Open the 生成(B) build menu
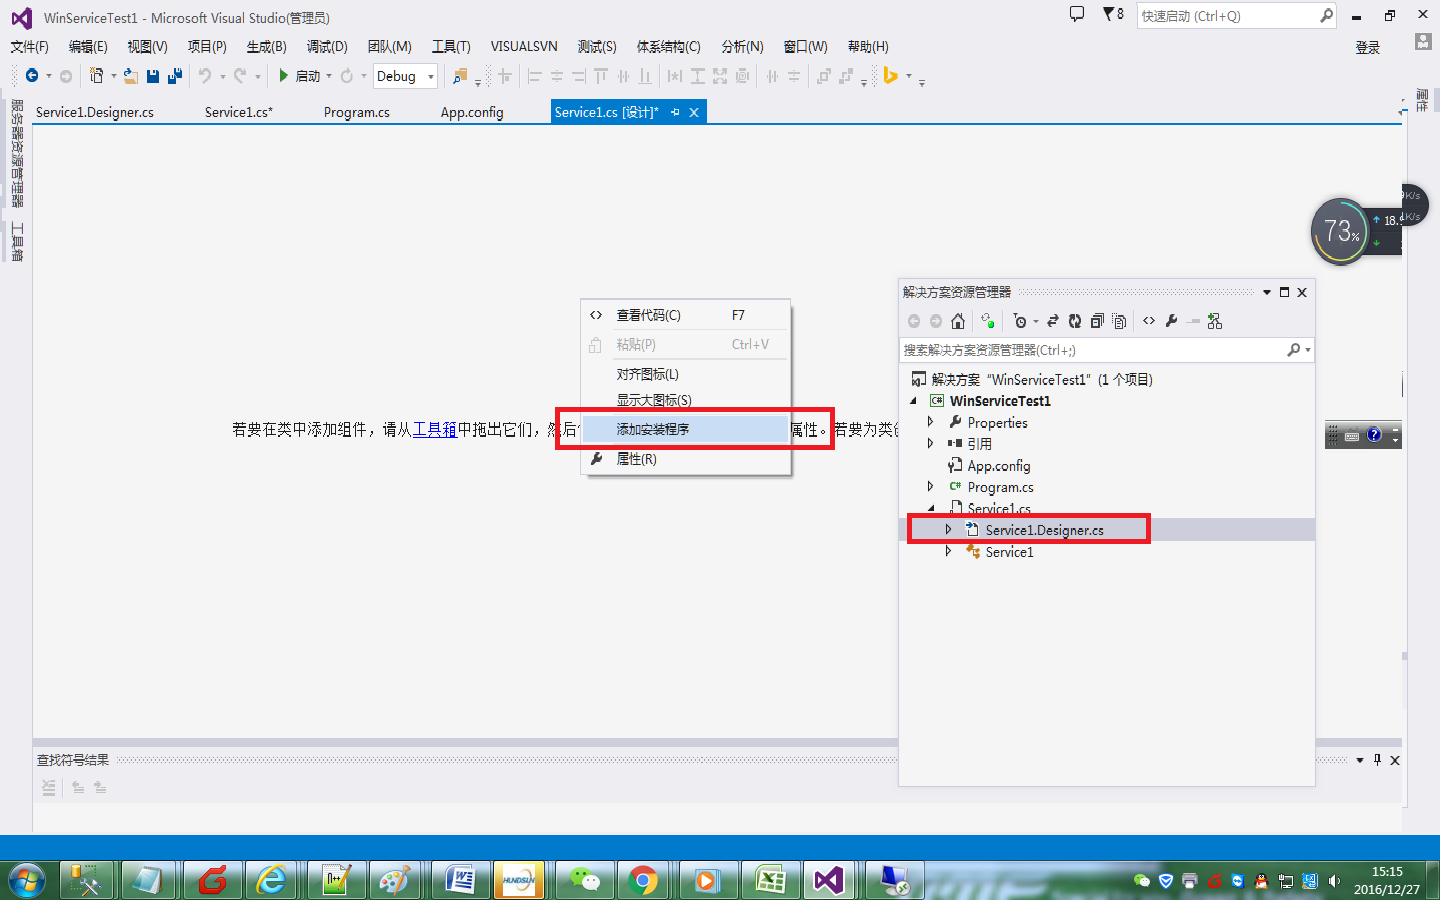This screenshot has height=900, width=1440. click(266, 46)
